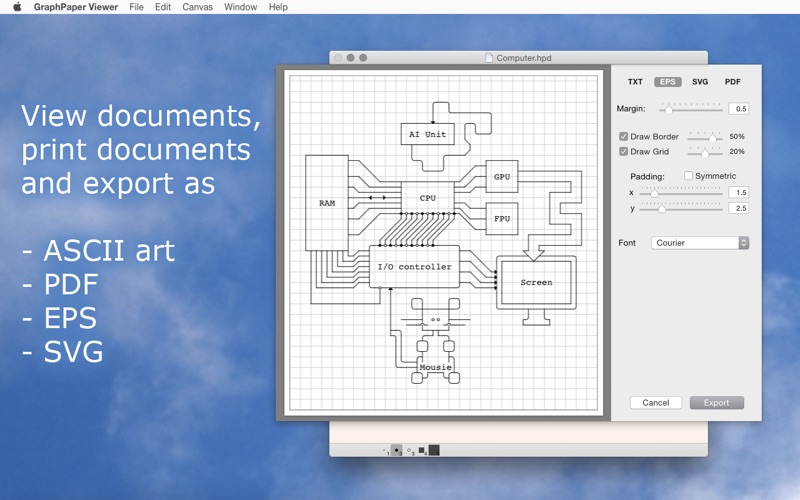Adjust the padding x slider
This screenshot has width=800, height=500.
(681, 192)
